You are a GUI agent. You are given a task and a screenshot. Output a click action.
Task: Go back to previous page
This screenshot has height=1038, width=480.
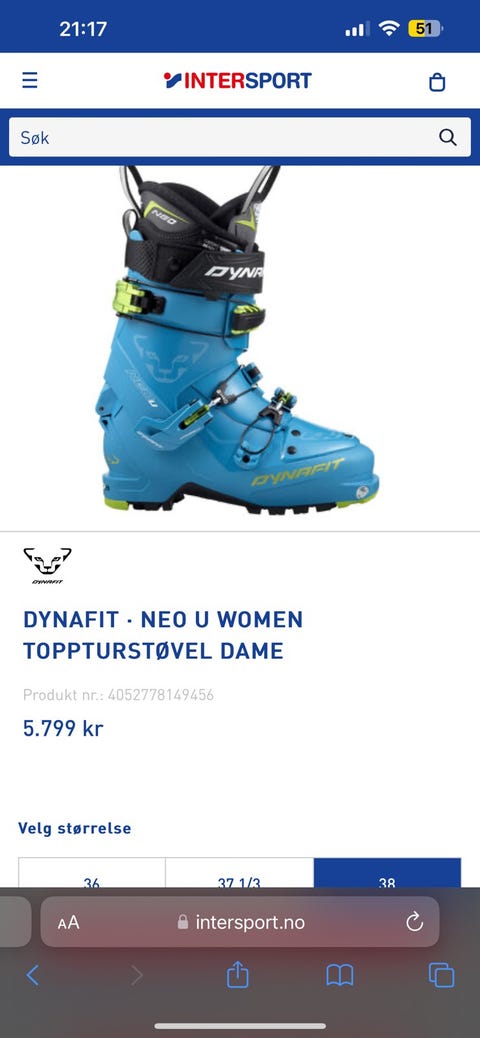(32, 975)
